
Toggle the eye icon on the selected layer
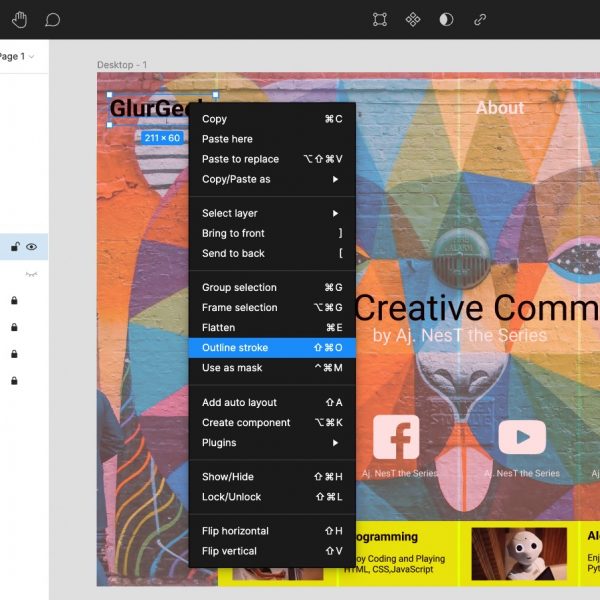32,247
